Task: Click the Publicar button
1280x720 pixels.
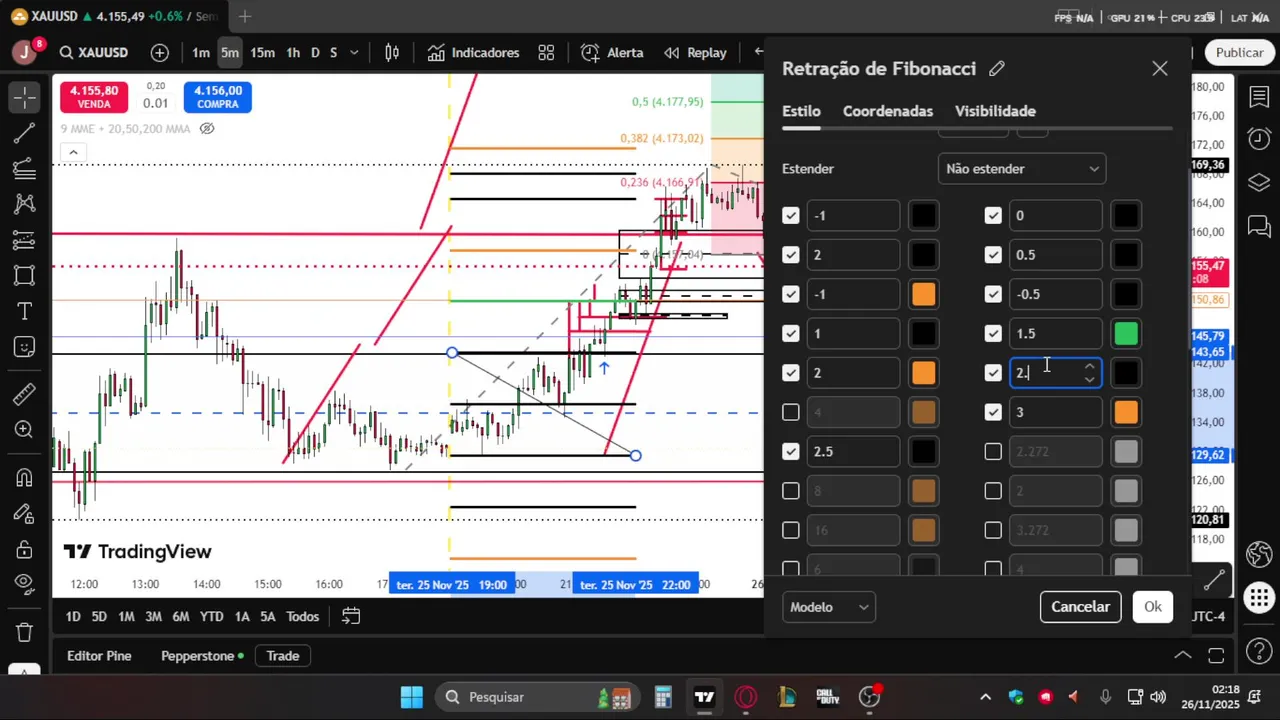Action: [1240, 52]
